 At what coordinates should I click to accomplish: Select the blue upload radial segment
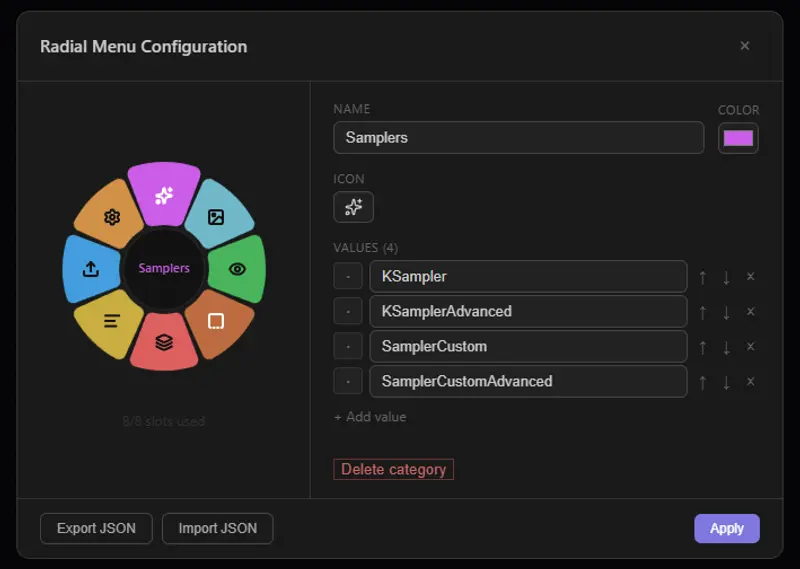point(90,269)
